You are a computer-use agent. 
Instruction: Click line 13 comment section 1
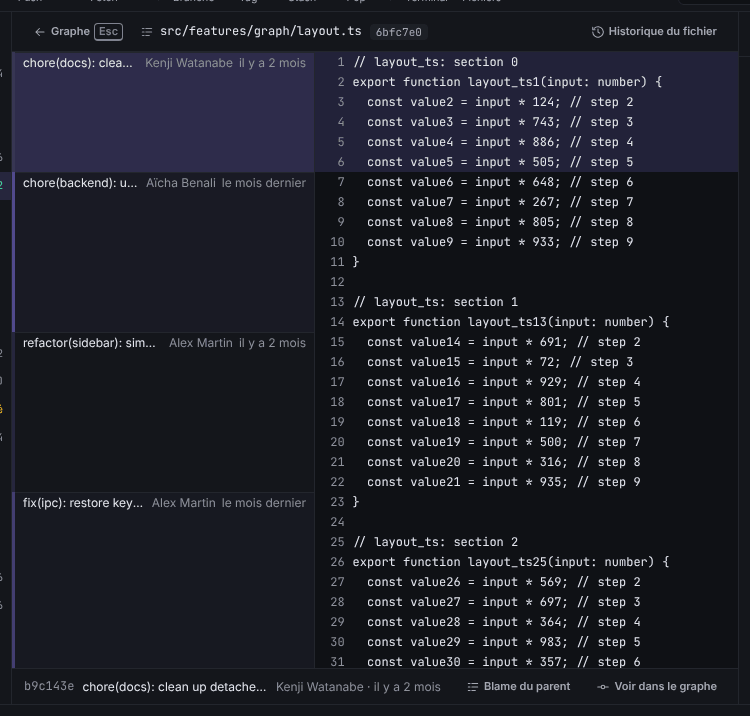click(435, 302)
